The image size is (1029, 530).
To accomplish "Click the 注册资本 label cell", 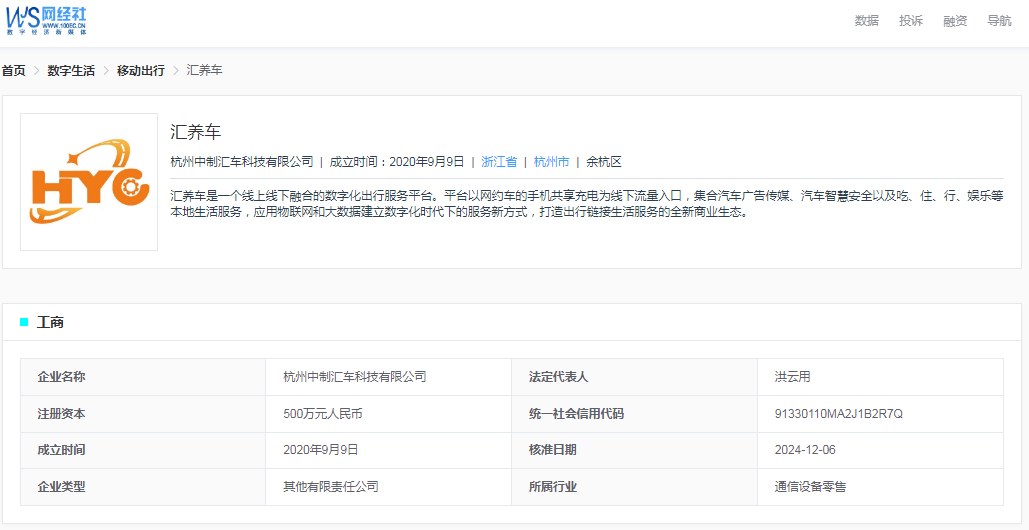I will click(x=143, y=414).
